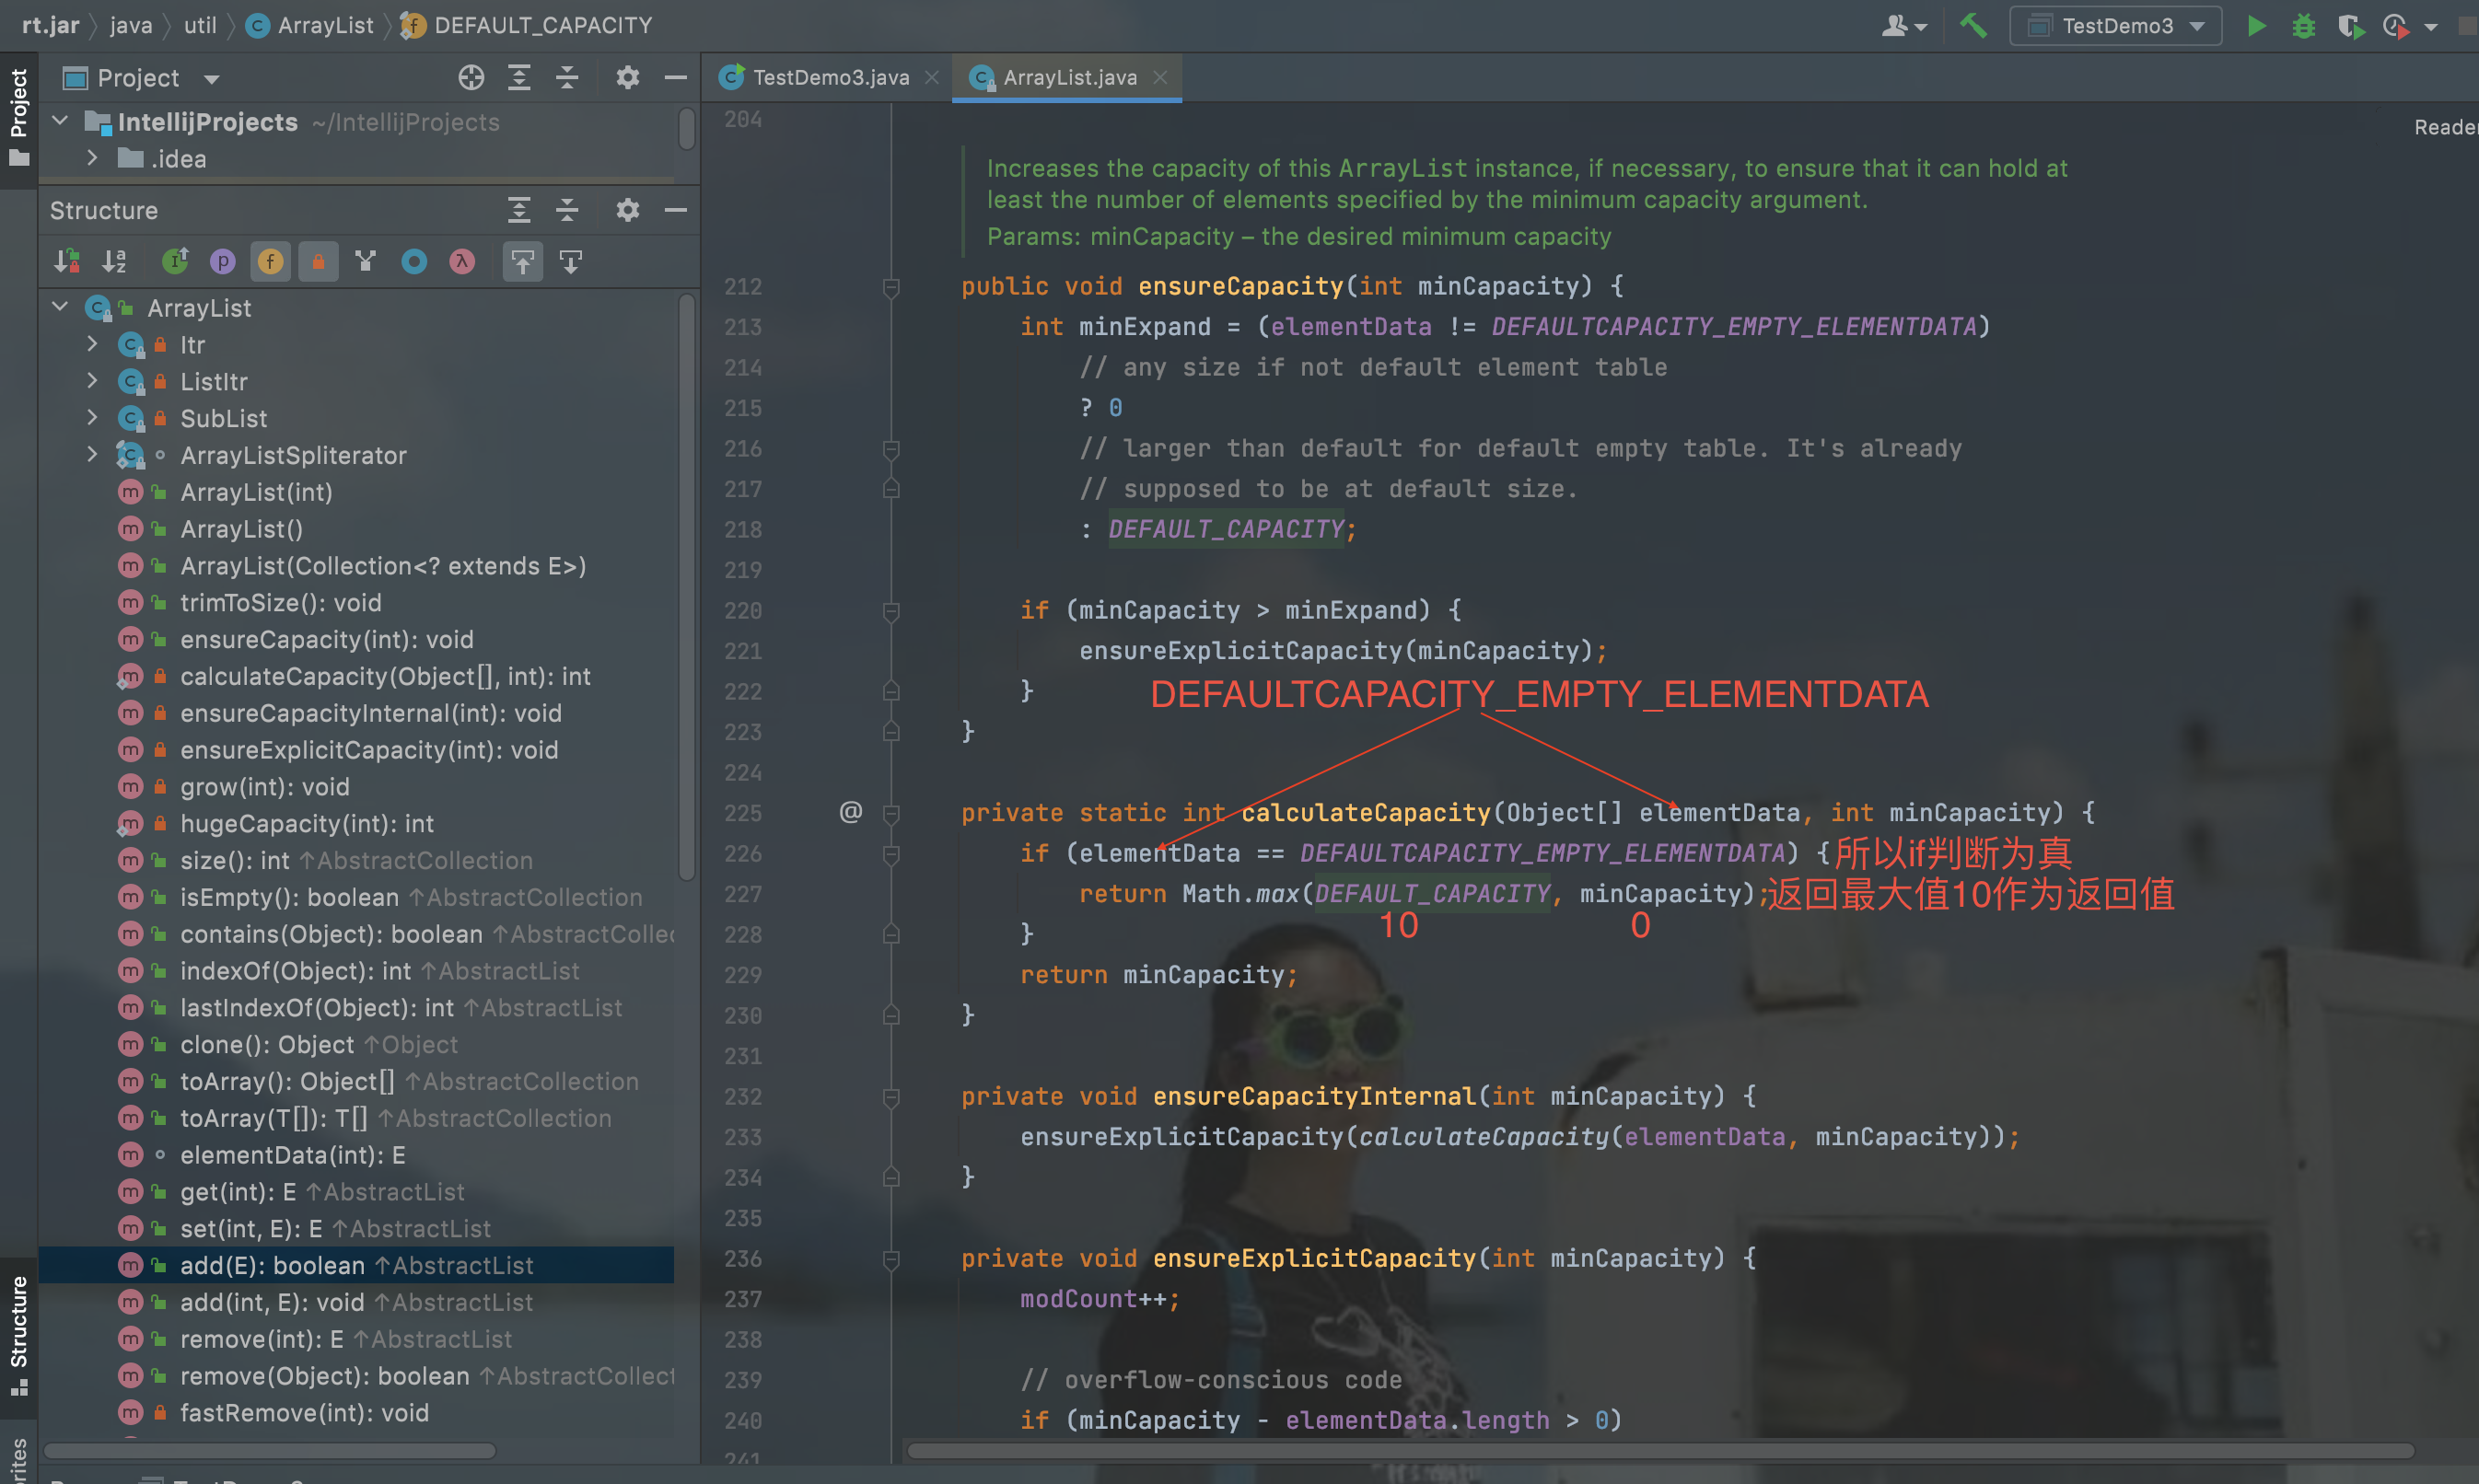
Task: Expand the ArrayListSpliterator class node
Action: [x=92, y=455]
